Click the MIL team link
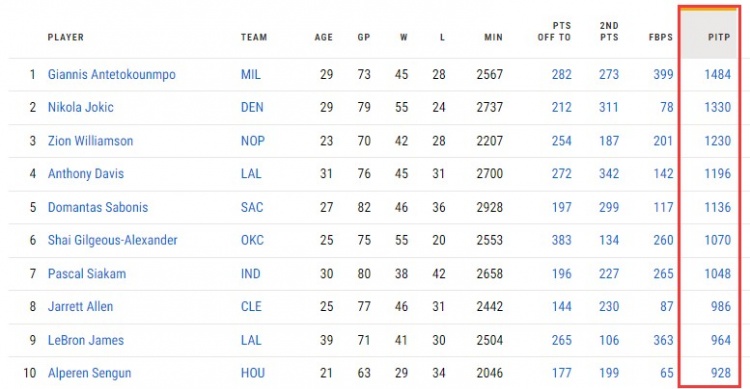This screenshot has height=389, width=750. click(251, 75)
